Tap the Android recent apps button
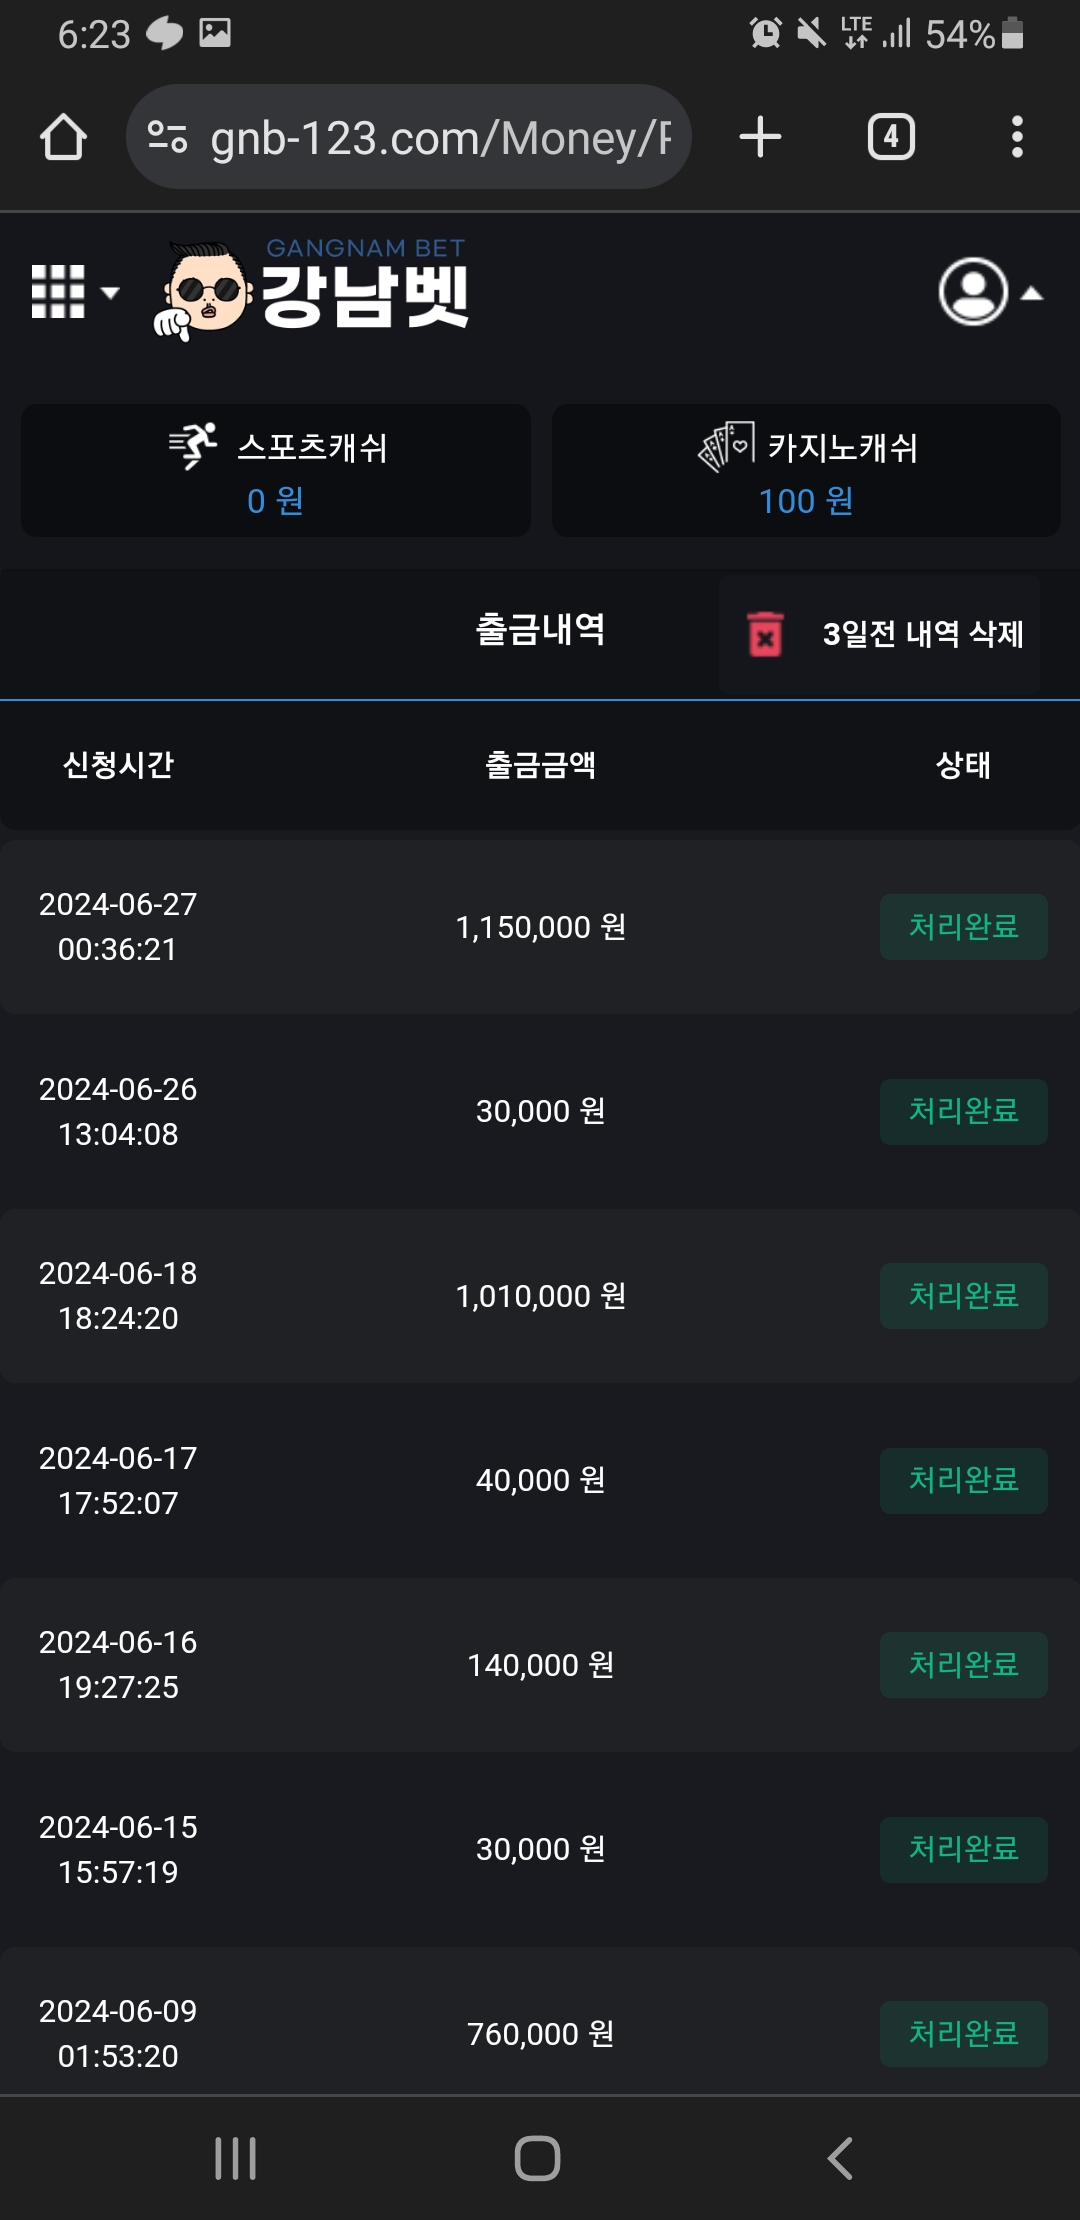1080x2220 pixels. pos(236,2158)
